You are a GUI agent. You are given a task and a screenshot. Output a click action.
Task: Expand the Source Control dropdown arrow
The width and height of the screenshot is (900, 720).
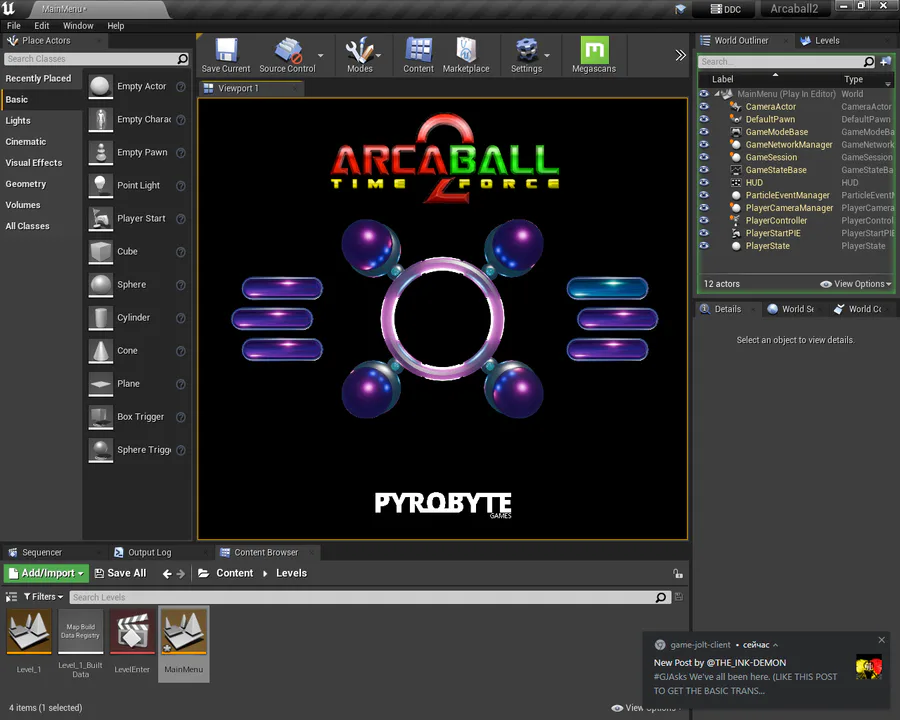(320, 56)
